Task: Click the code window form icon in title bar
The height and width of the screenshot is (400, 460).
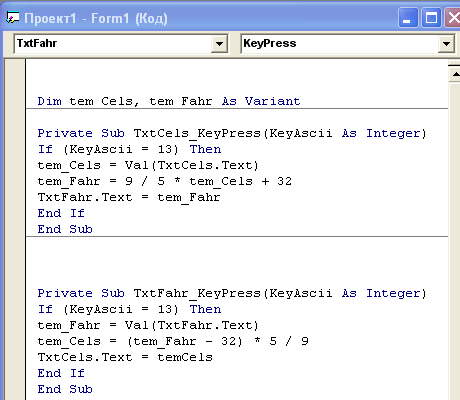Action: (x=13, y=18)
